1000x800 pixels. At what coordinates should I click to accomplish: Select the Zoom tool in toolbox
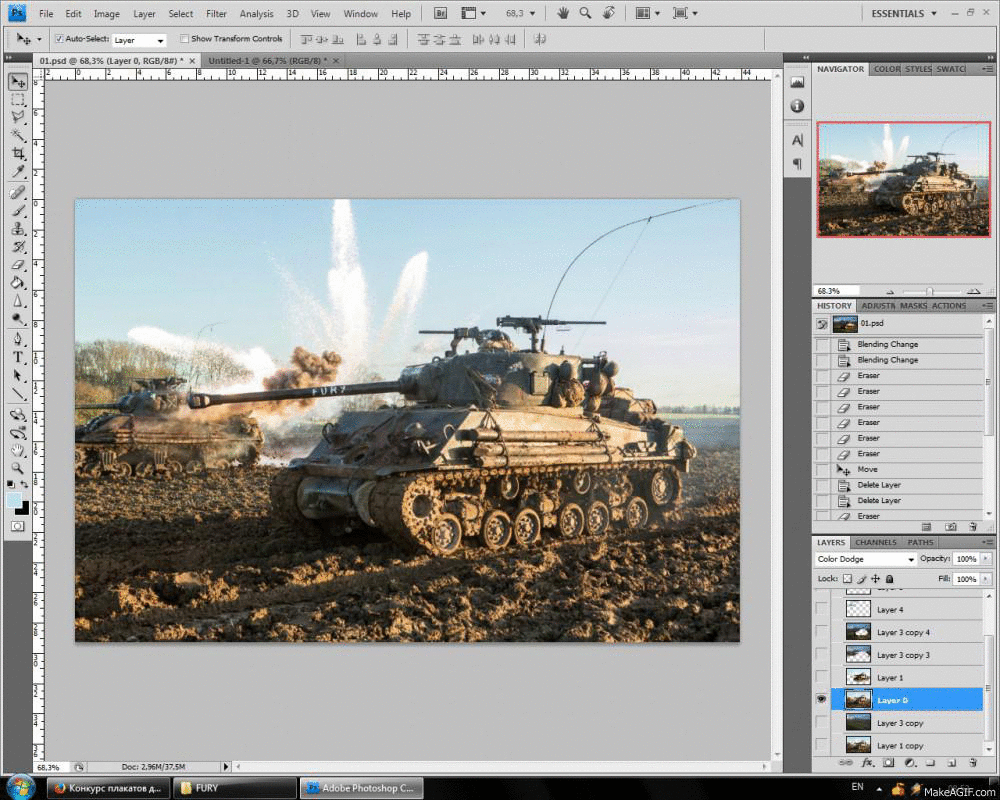pyautogui.click(x=18, y=467)
